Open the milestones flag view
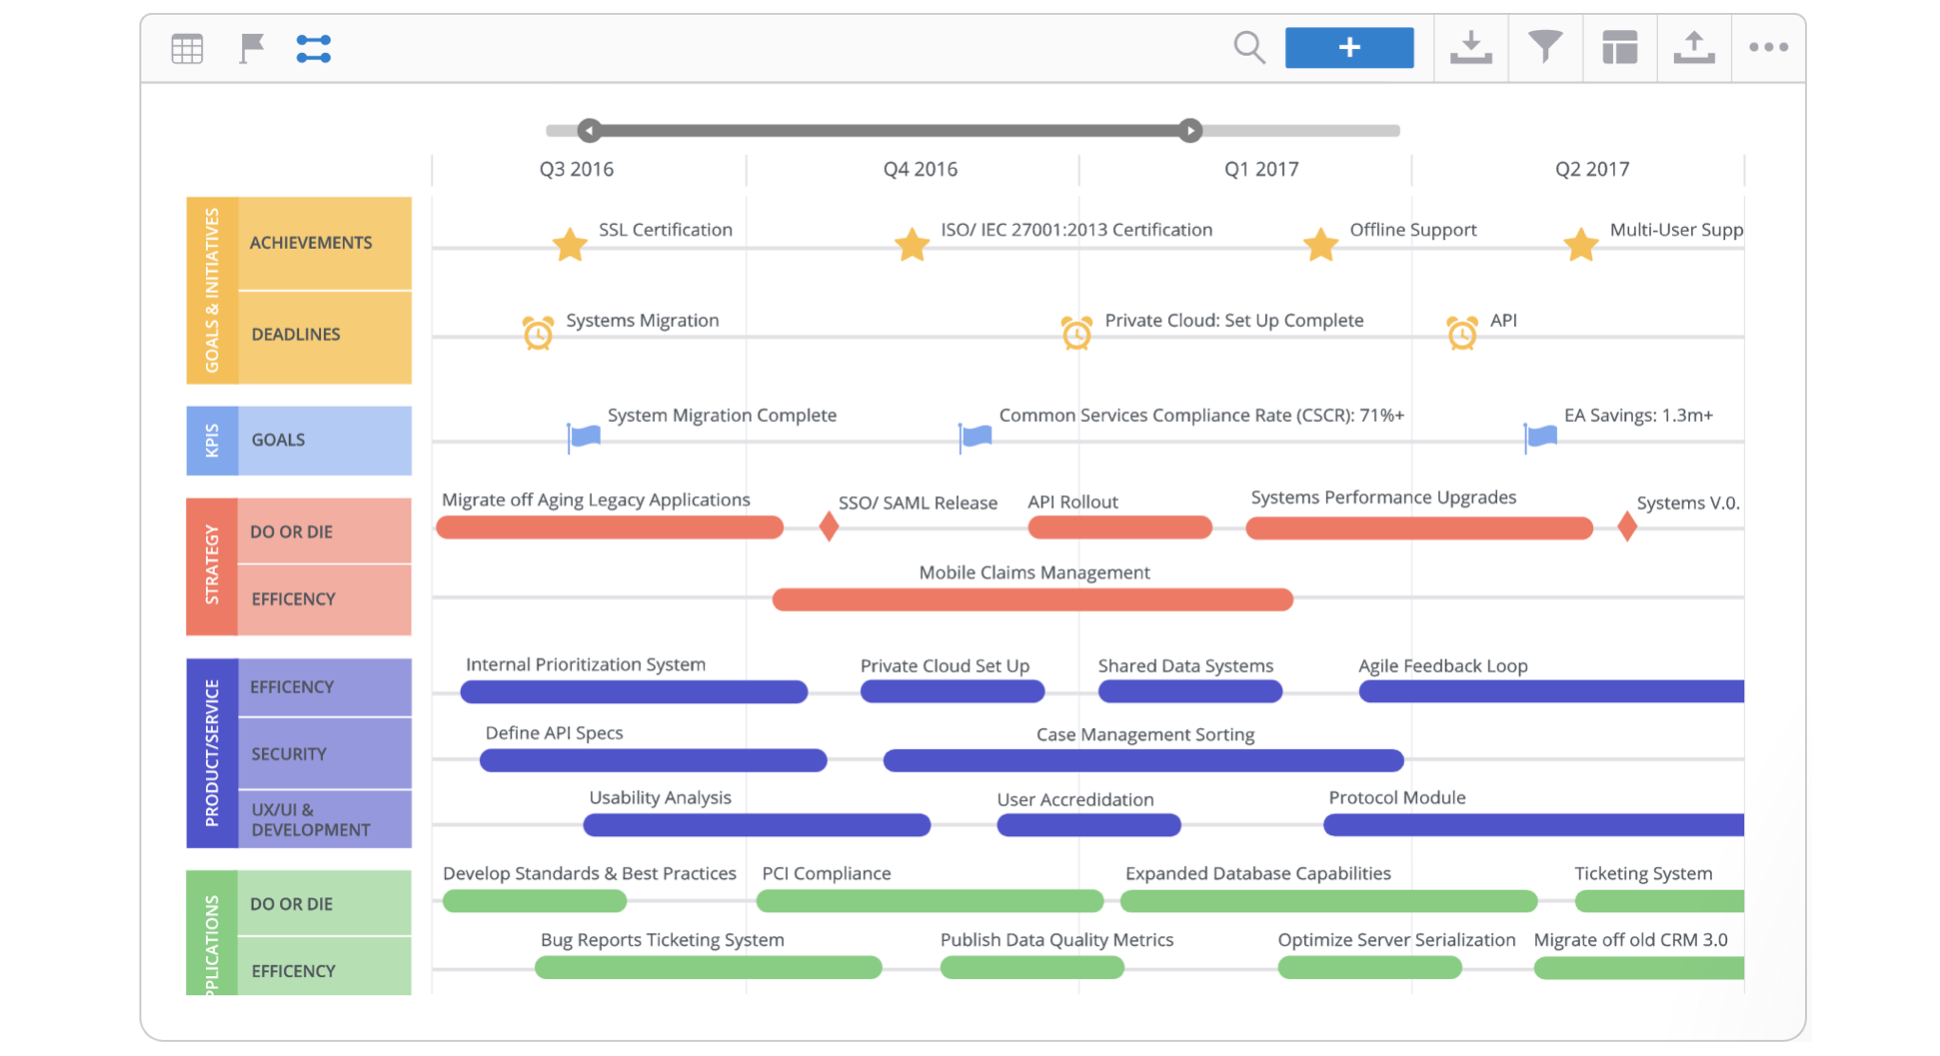 251,48
